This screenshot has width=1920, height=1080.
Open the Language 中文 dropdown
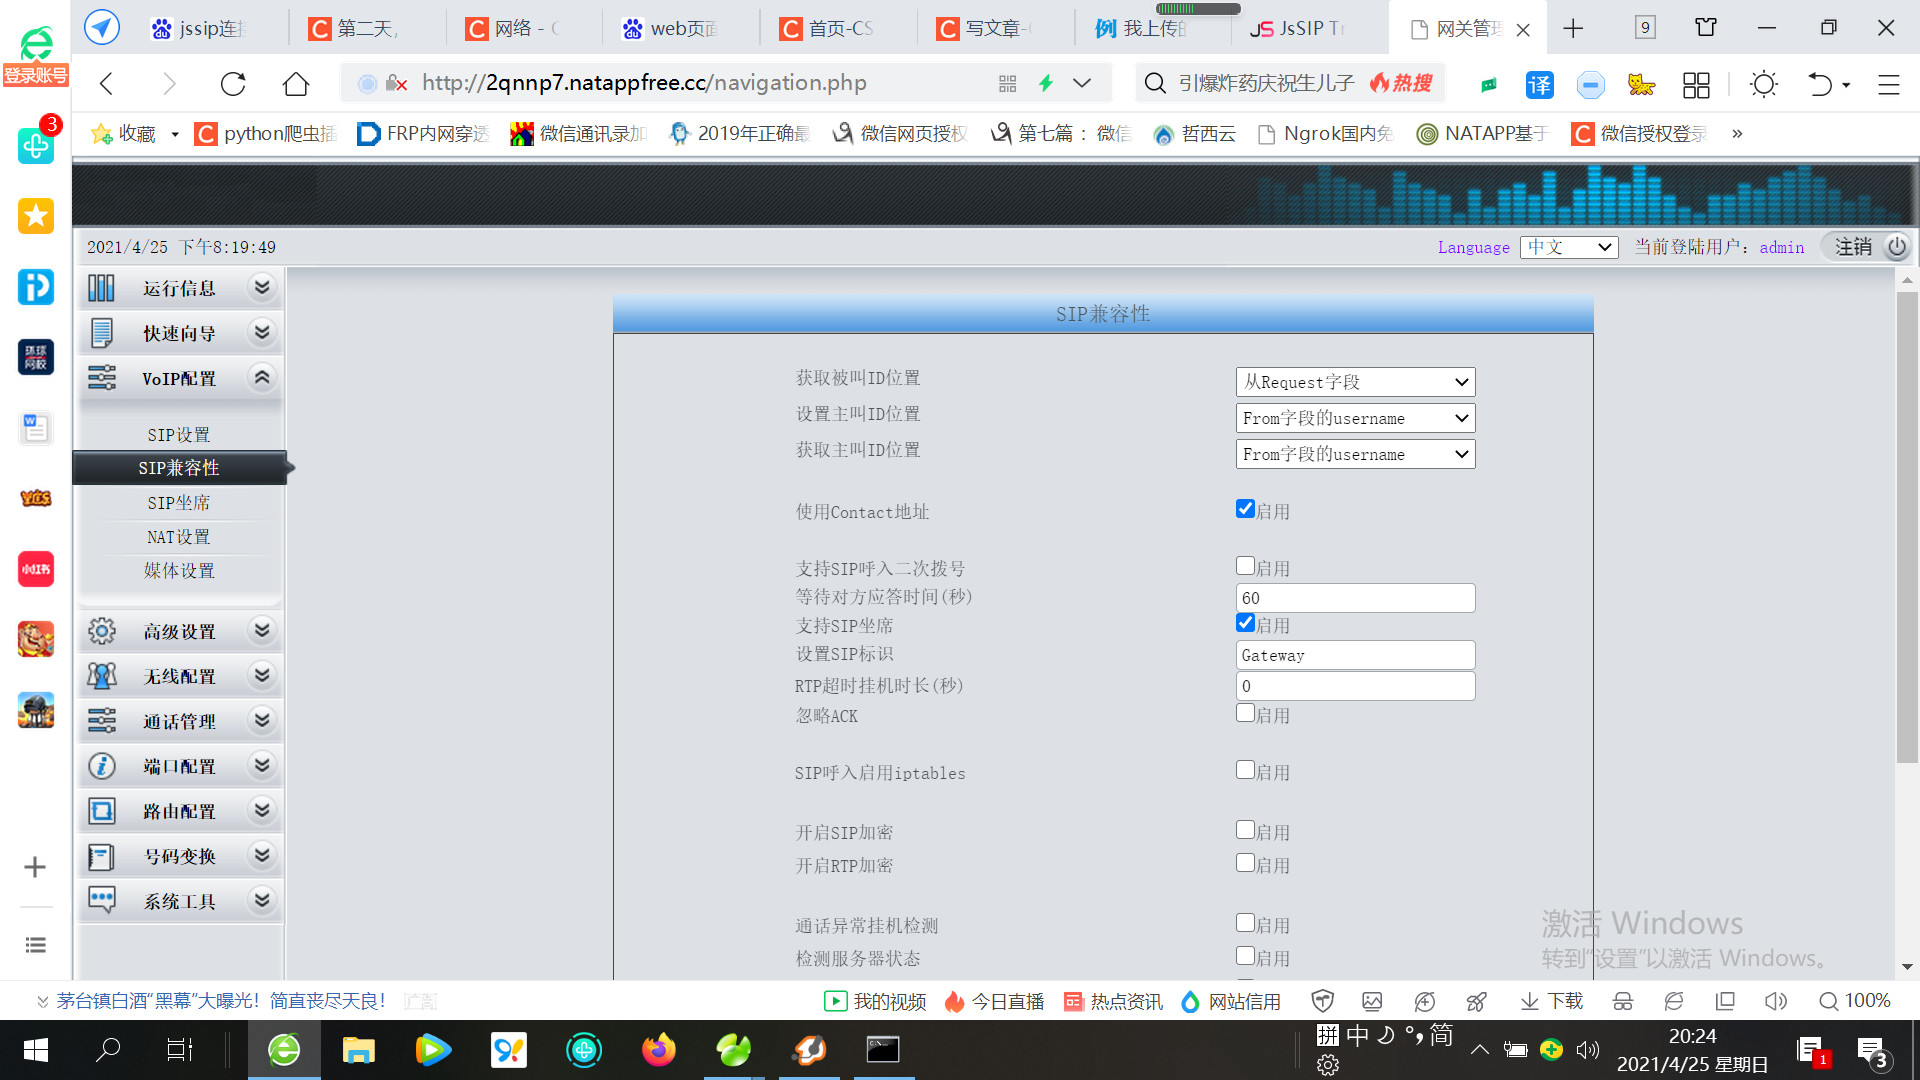(x=1568, y=247)
